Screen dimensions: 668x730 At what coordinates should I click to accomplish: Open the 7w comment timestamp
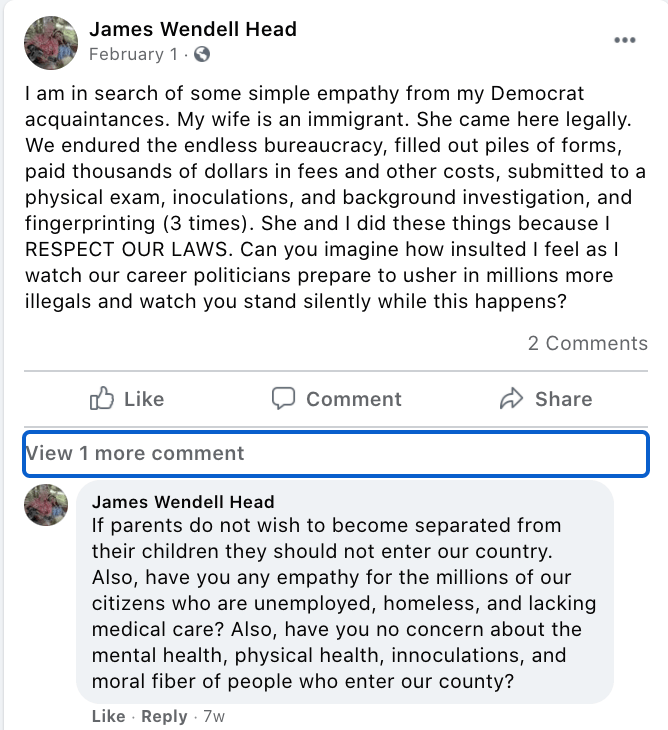(x=214, y=716)
